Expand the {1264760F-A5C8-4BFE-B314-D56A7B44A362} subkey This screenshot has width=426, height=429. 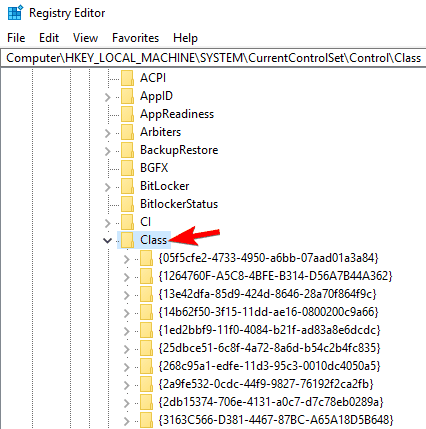(x=127, y=277)
